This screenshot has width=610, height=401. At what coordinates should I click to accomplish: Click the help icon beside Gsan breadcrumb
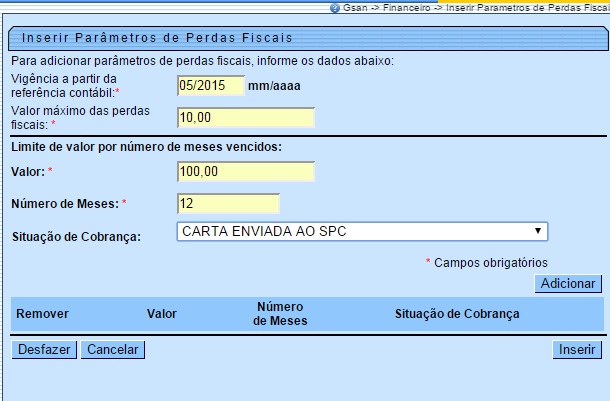333,7
